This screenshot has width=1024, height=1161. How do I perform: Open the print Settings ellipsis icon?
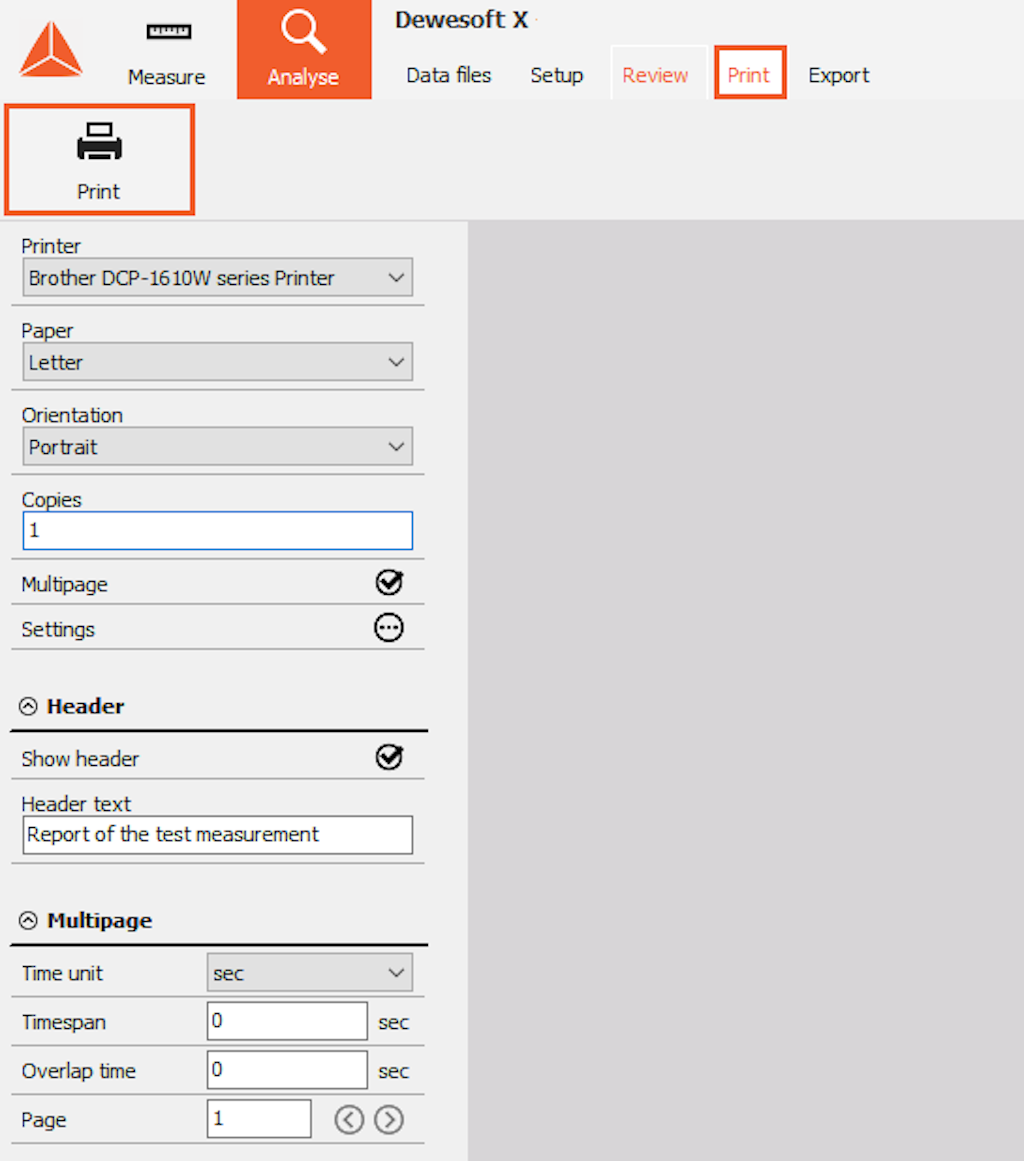389,628
